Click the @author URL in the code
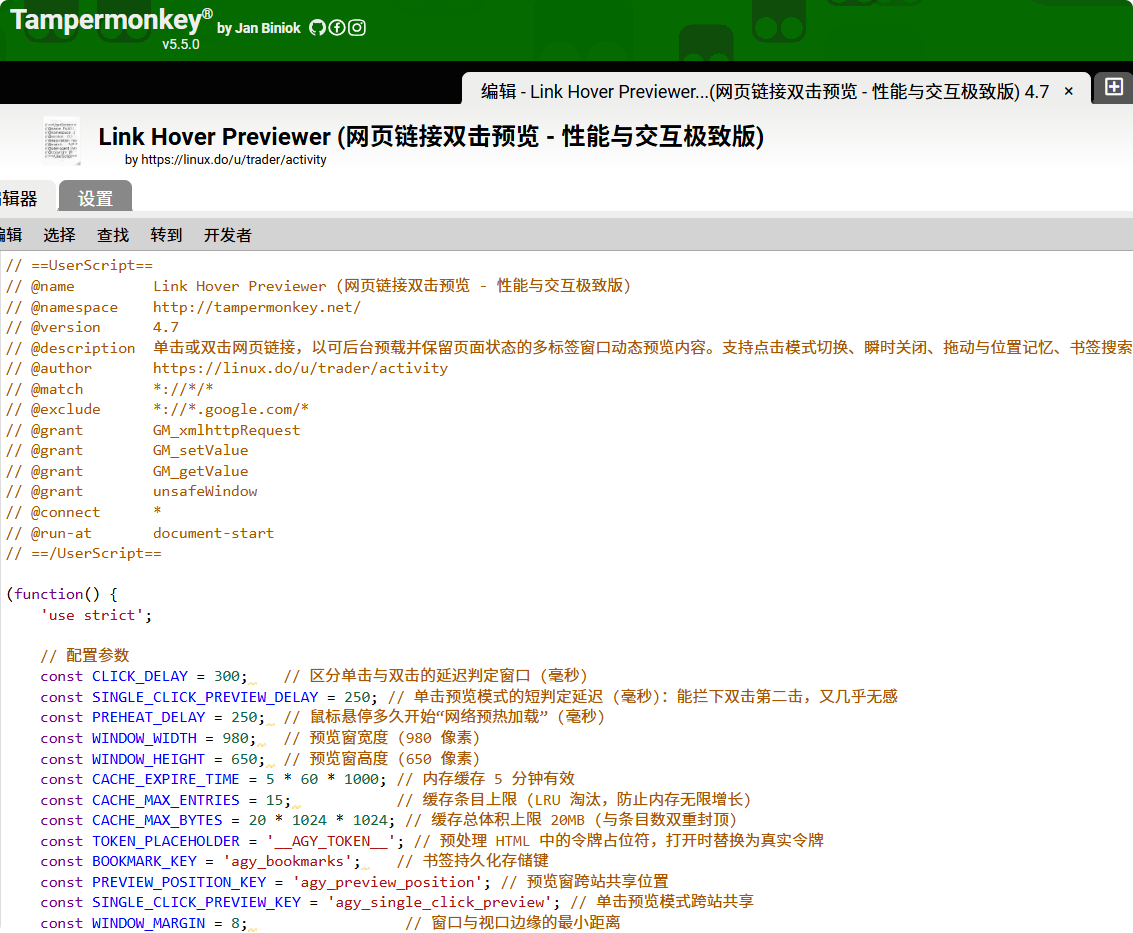The height and width of the screenshot is (933, 1133). [300, 368]
